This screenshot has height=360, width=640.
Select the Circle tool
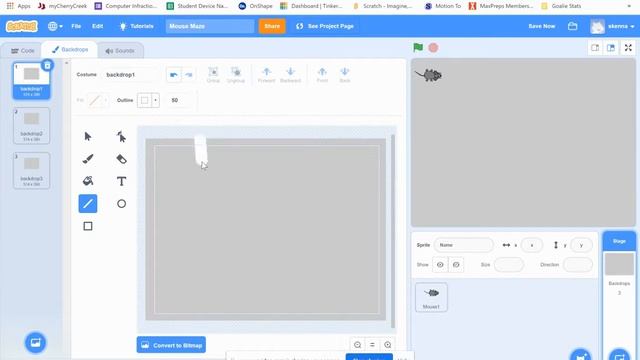point(121,204)
